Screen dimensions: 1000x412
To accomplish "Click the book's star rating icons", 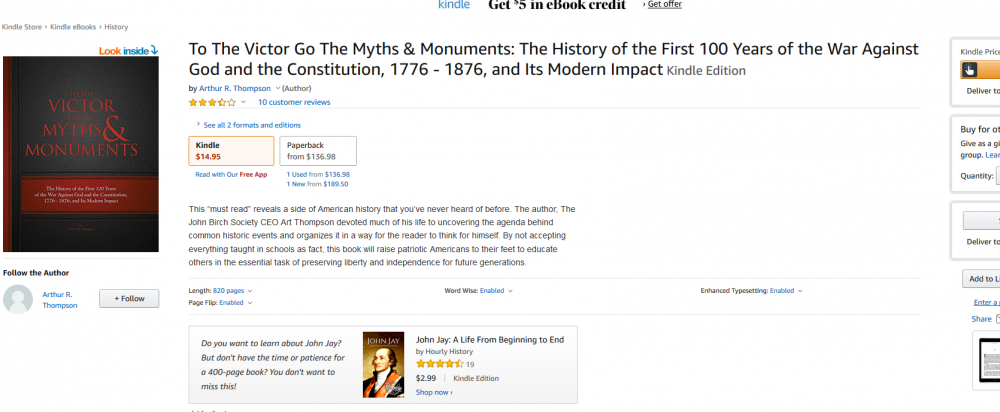I will (212, 102).
